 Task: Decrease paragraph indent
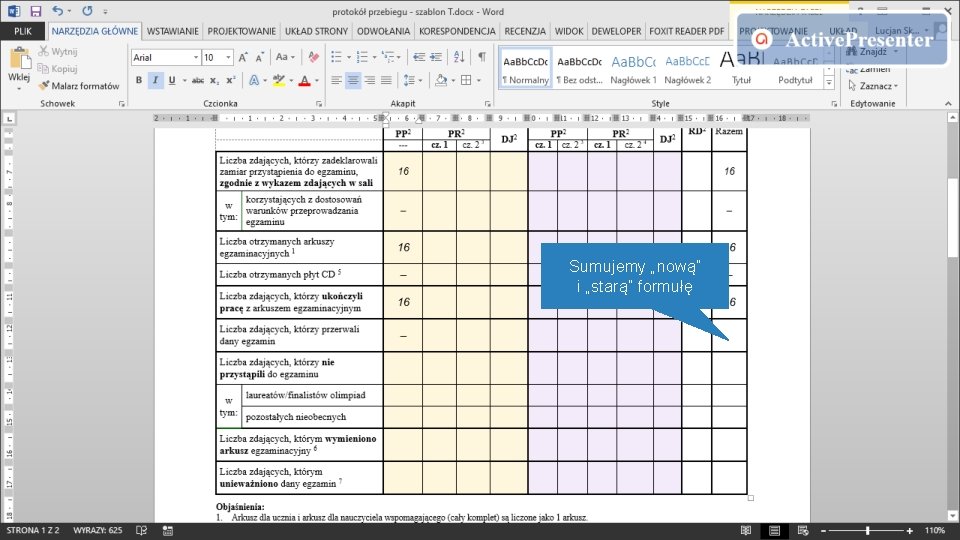(419, 57)
